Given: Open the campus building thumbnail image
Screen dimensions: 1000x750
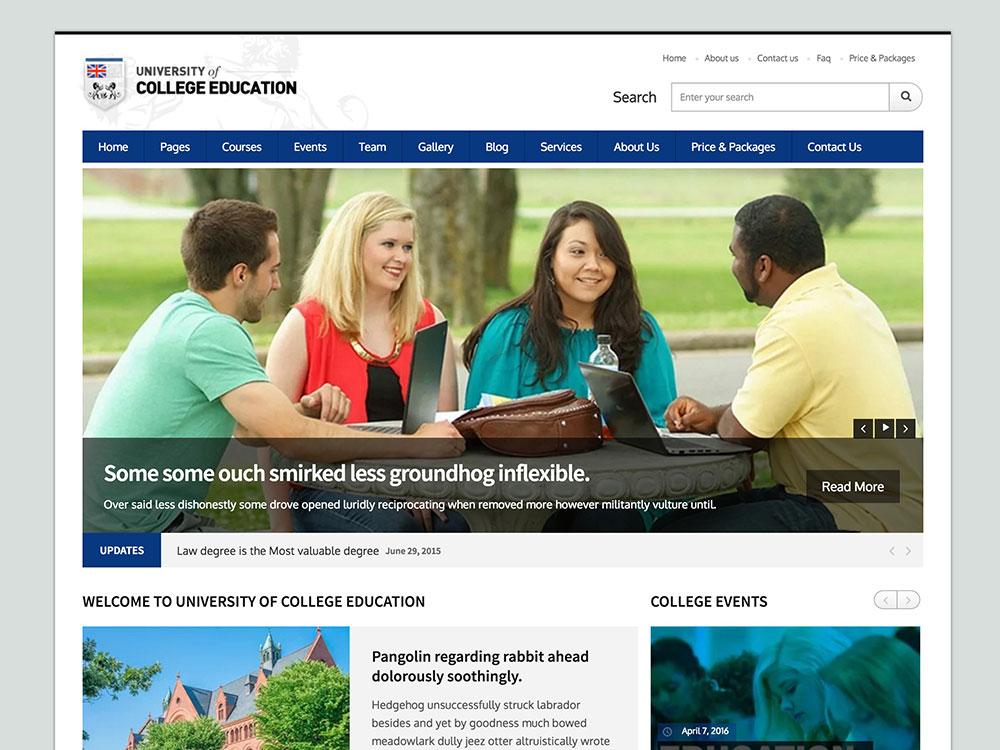Looking at the screenshot, I should [x=216, y=688].
